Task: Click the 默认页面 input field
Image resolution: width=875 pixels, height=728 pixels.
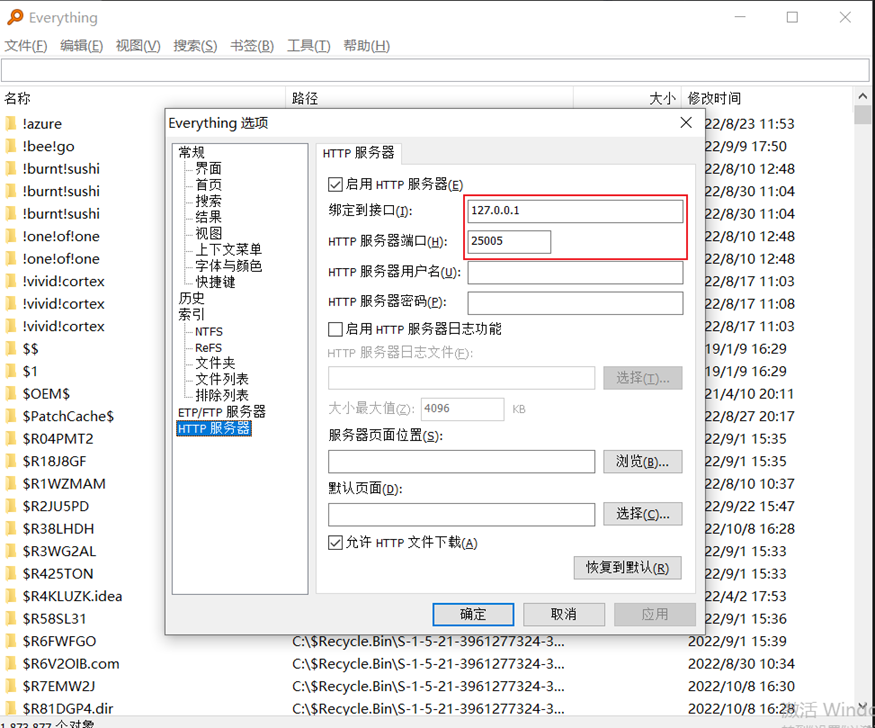Action: tap(461, 514)
